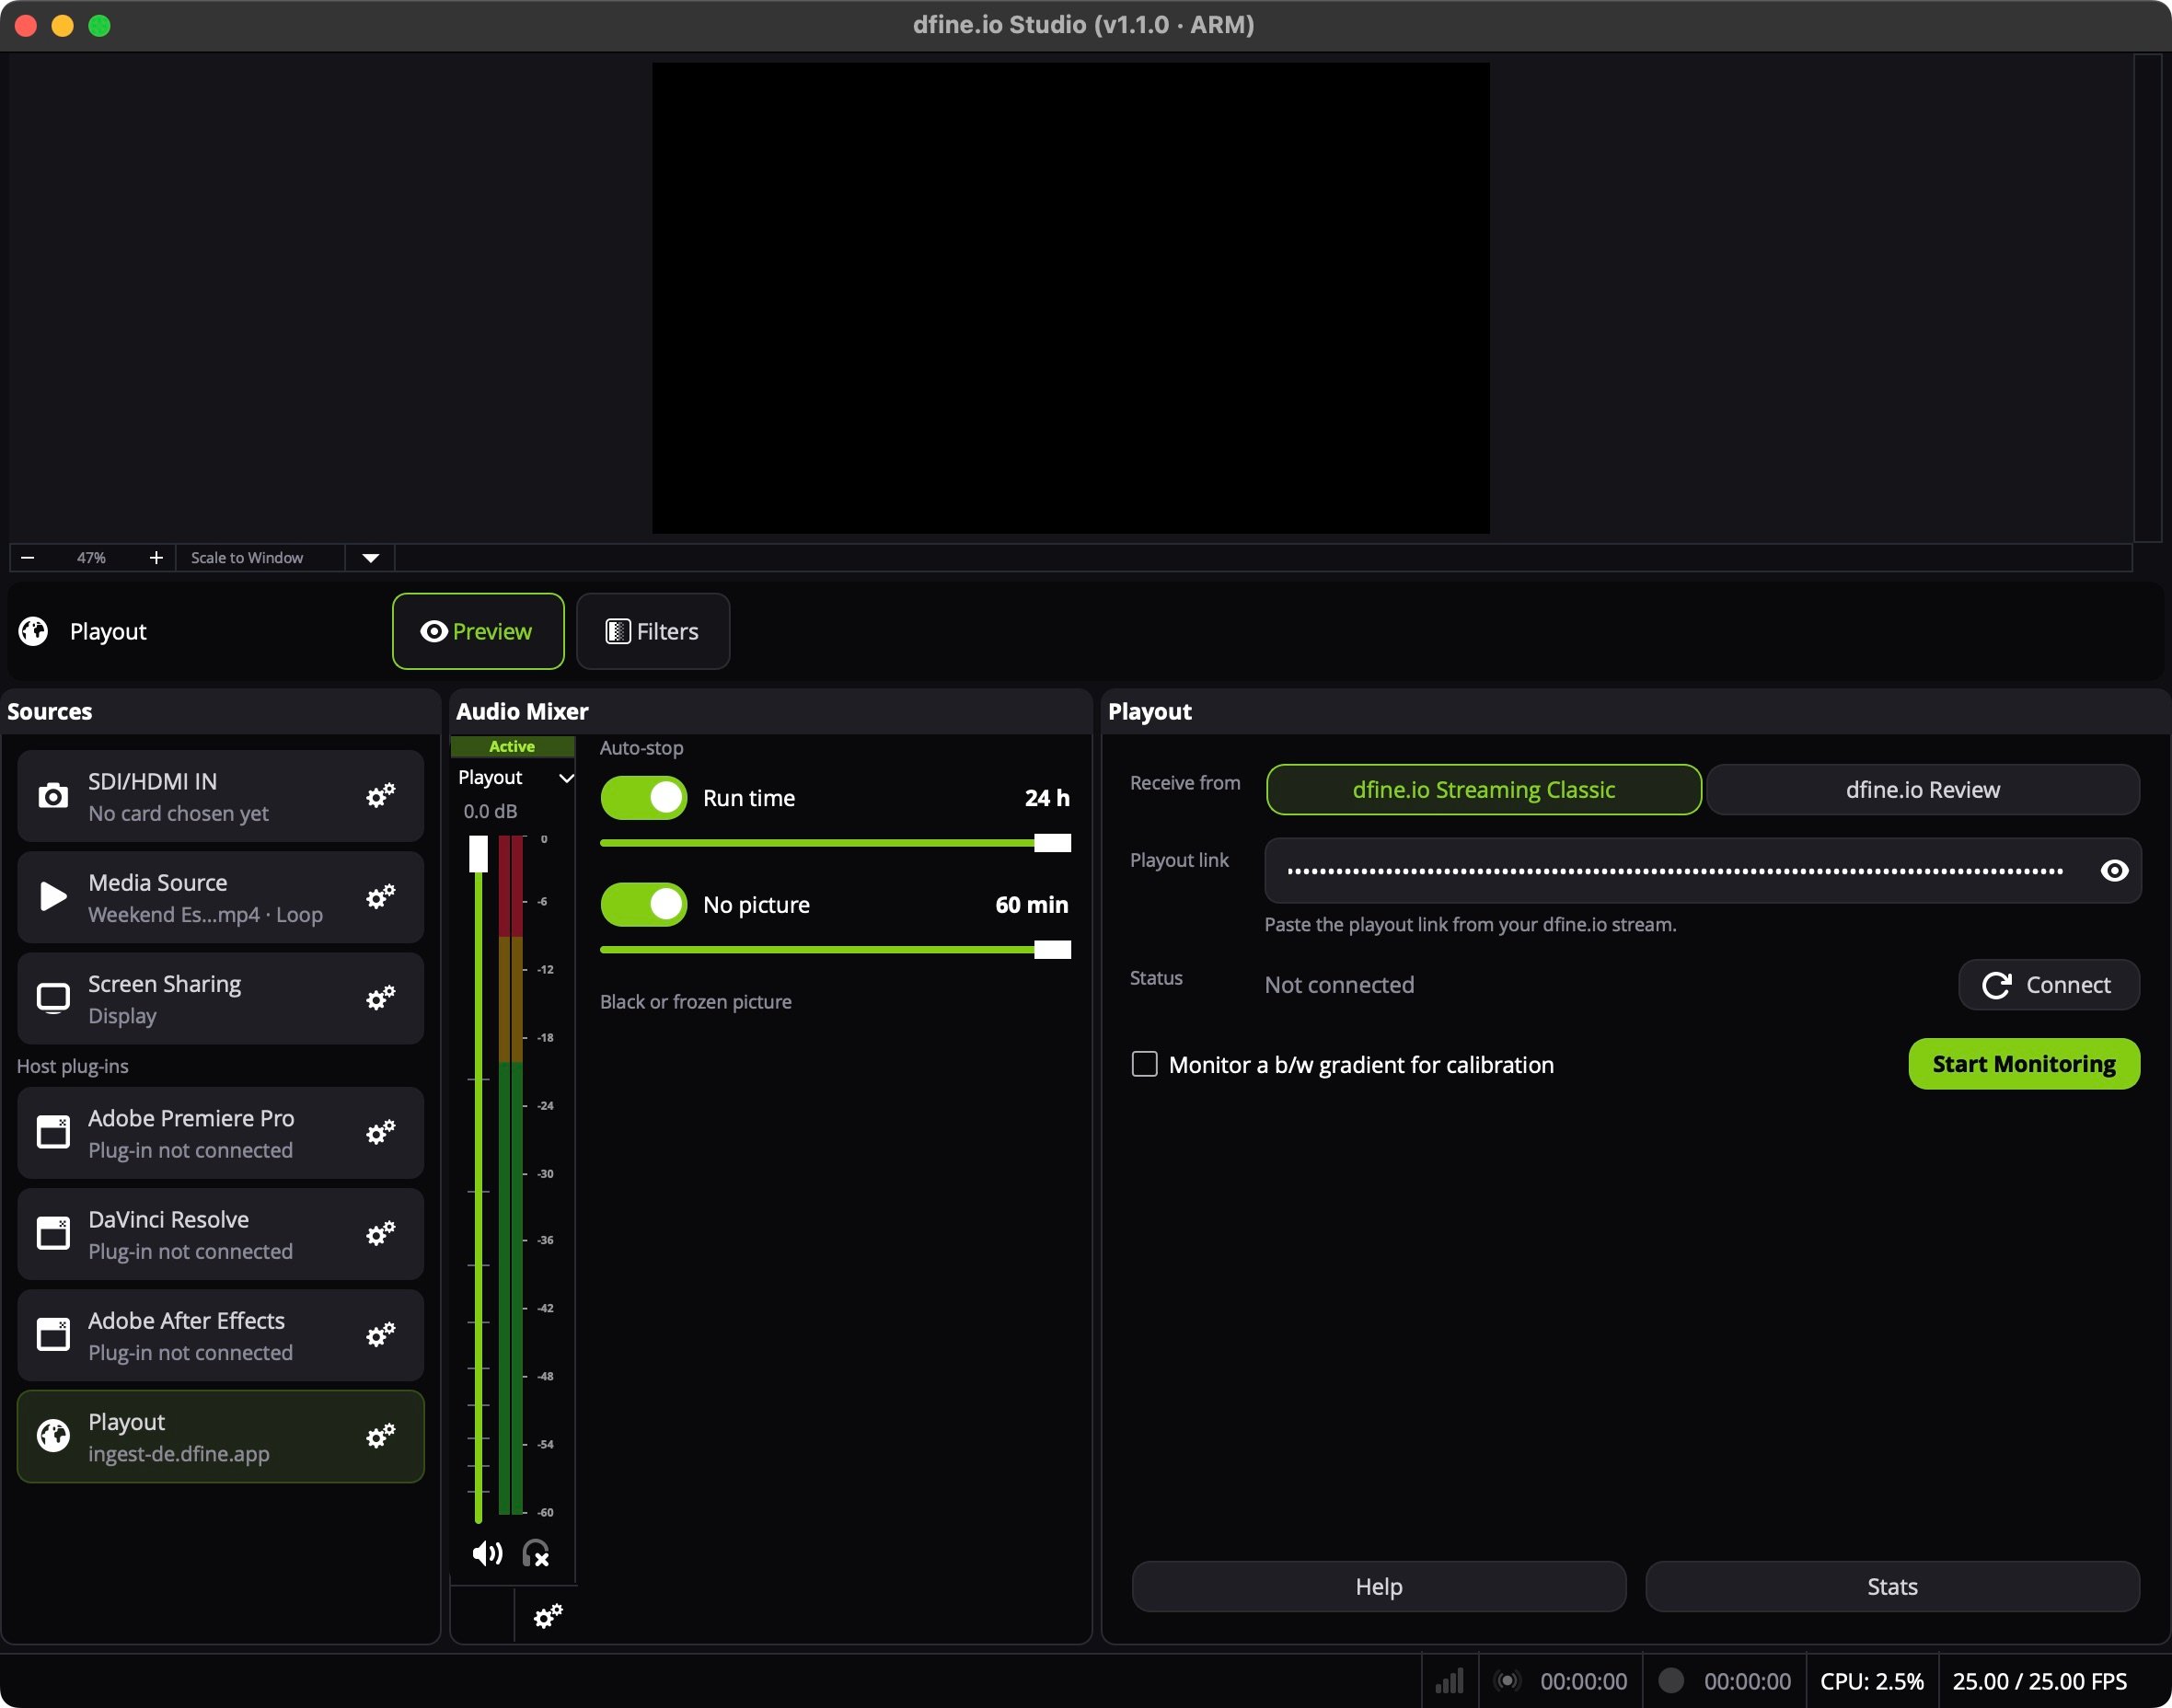Select dfine.io Review receive option
Screen dimensions: 2172x1708
tap(1922, 790)
